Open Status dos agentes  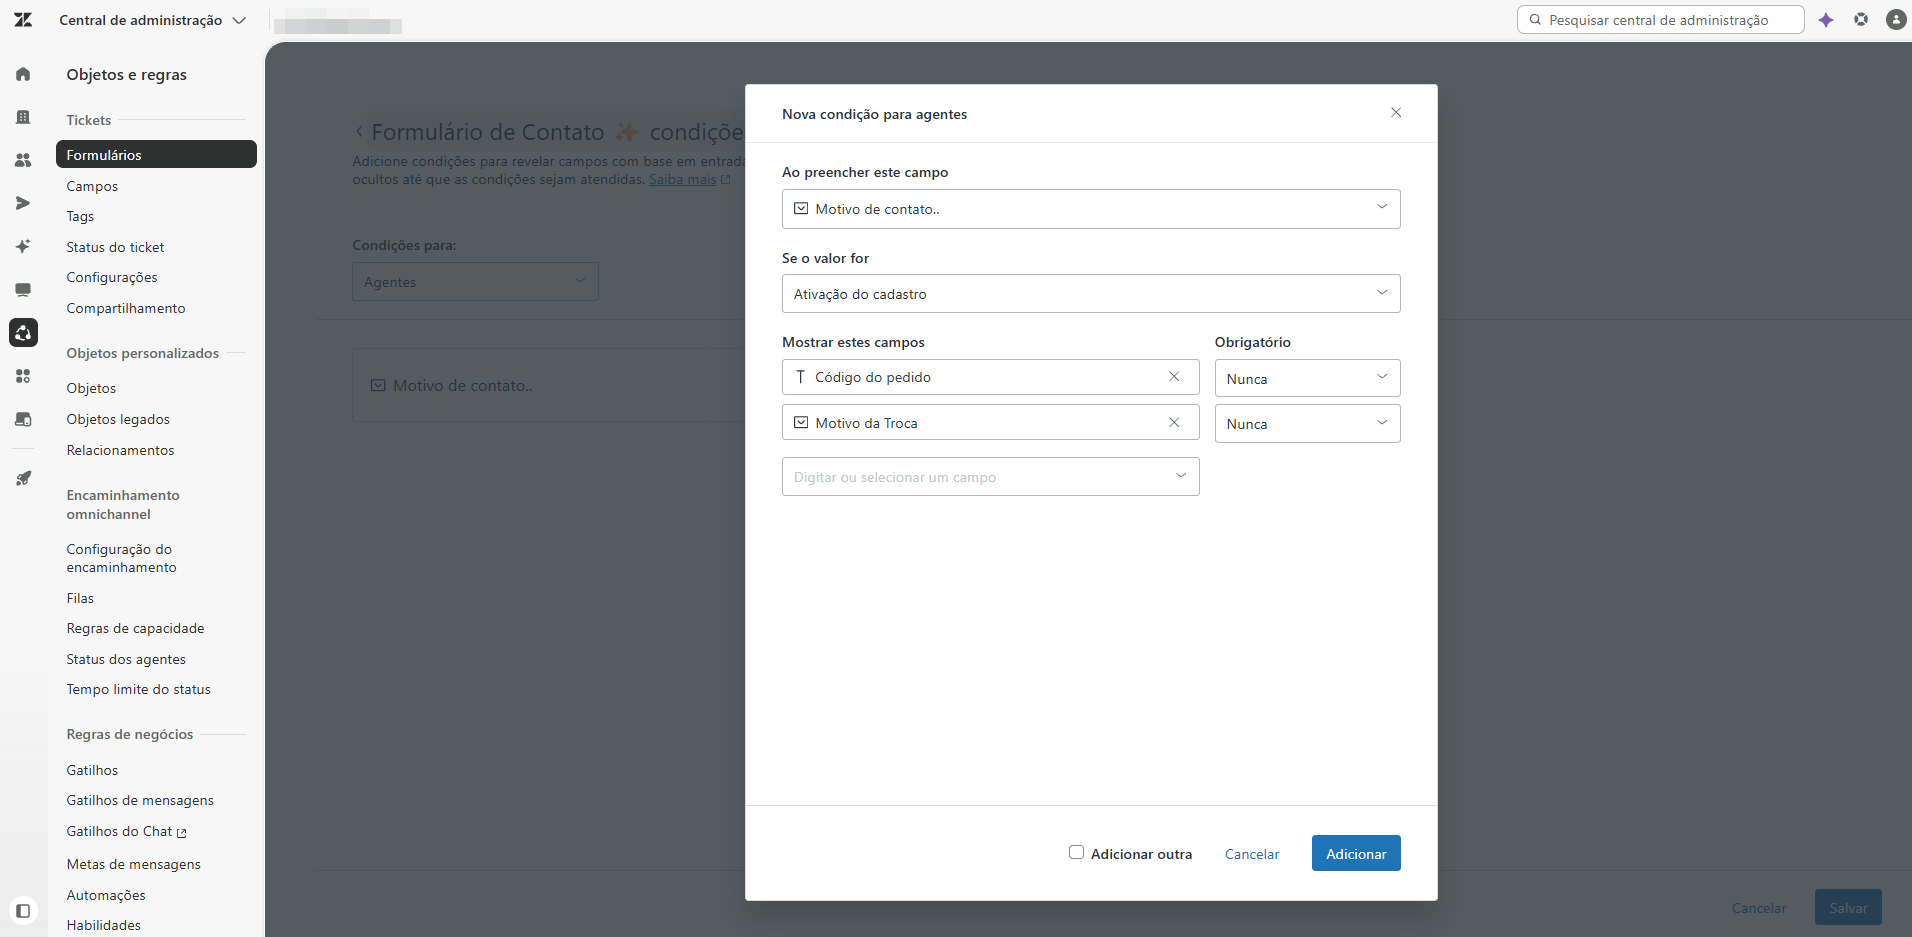point(126,659)
